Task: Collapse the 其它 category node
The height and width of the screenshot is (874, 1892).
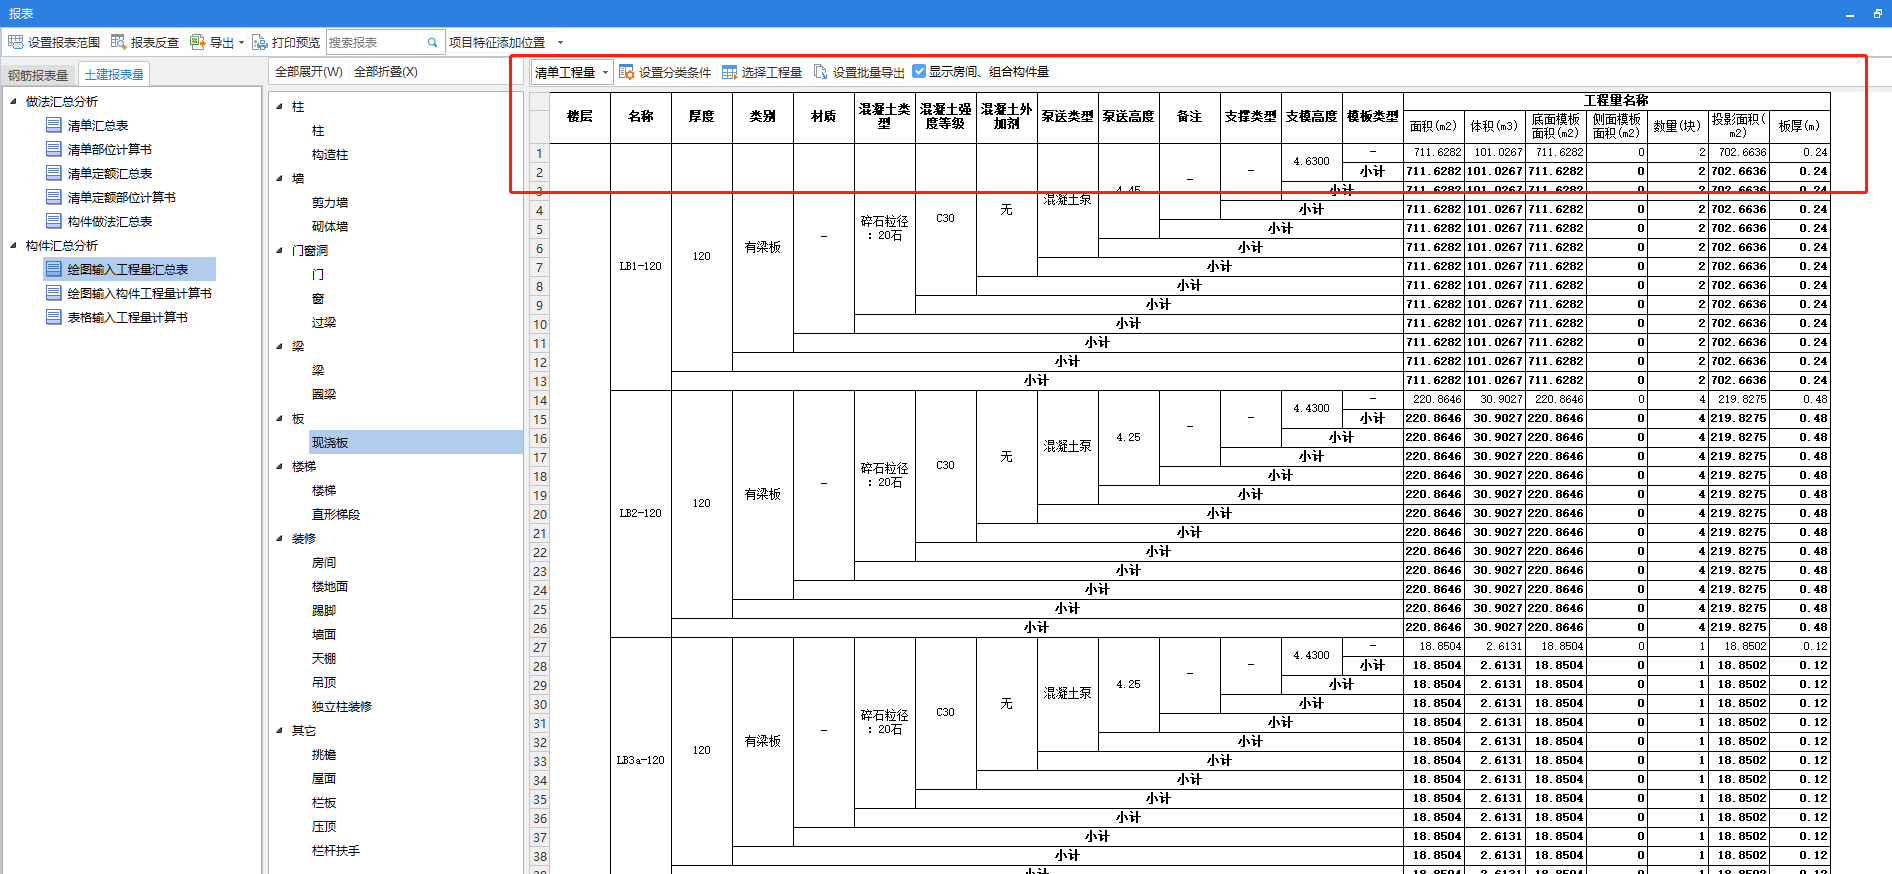Action: [x=280, y=730]
